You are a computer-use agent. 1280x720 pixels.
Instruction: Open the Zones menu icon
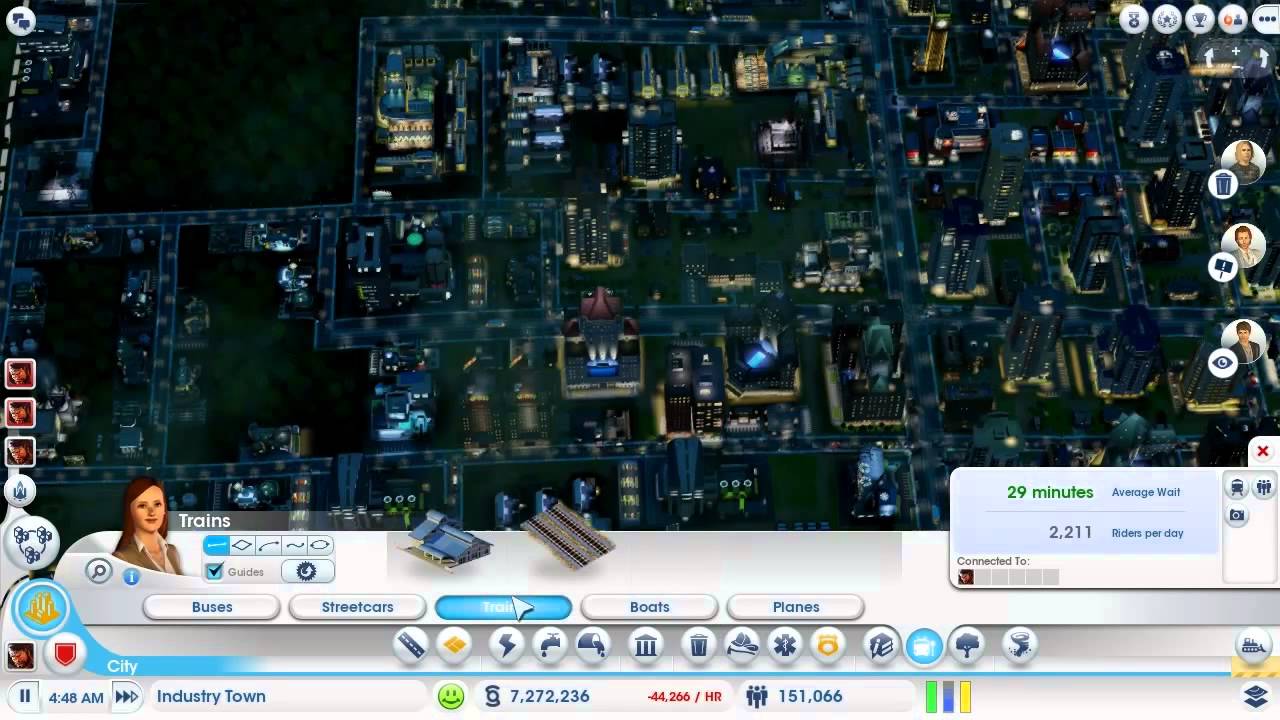pyautogui.click(x=455, y=646)
